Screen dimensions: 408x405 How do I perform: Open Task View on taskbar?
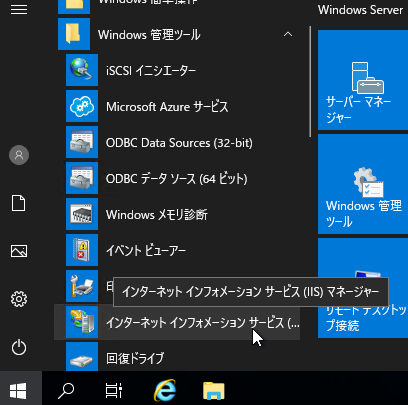(x=114, y=390)
